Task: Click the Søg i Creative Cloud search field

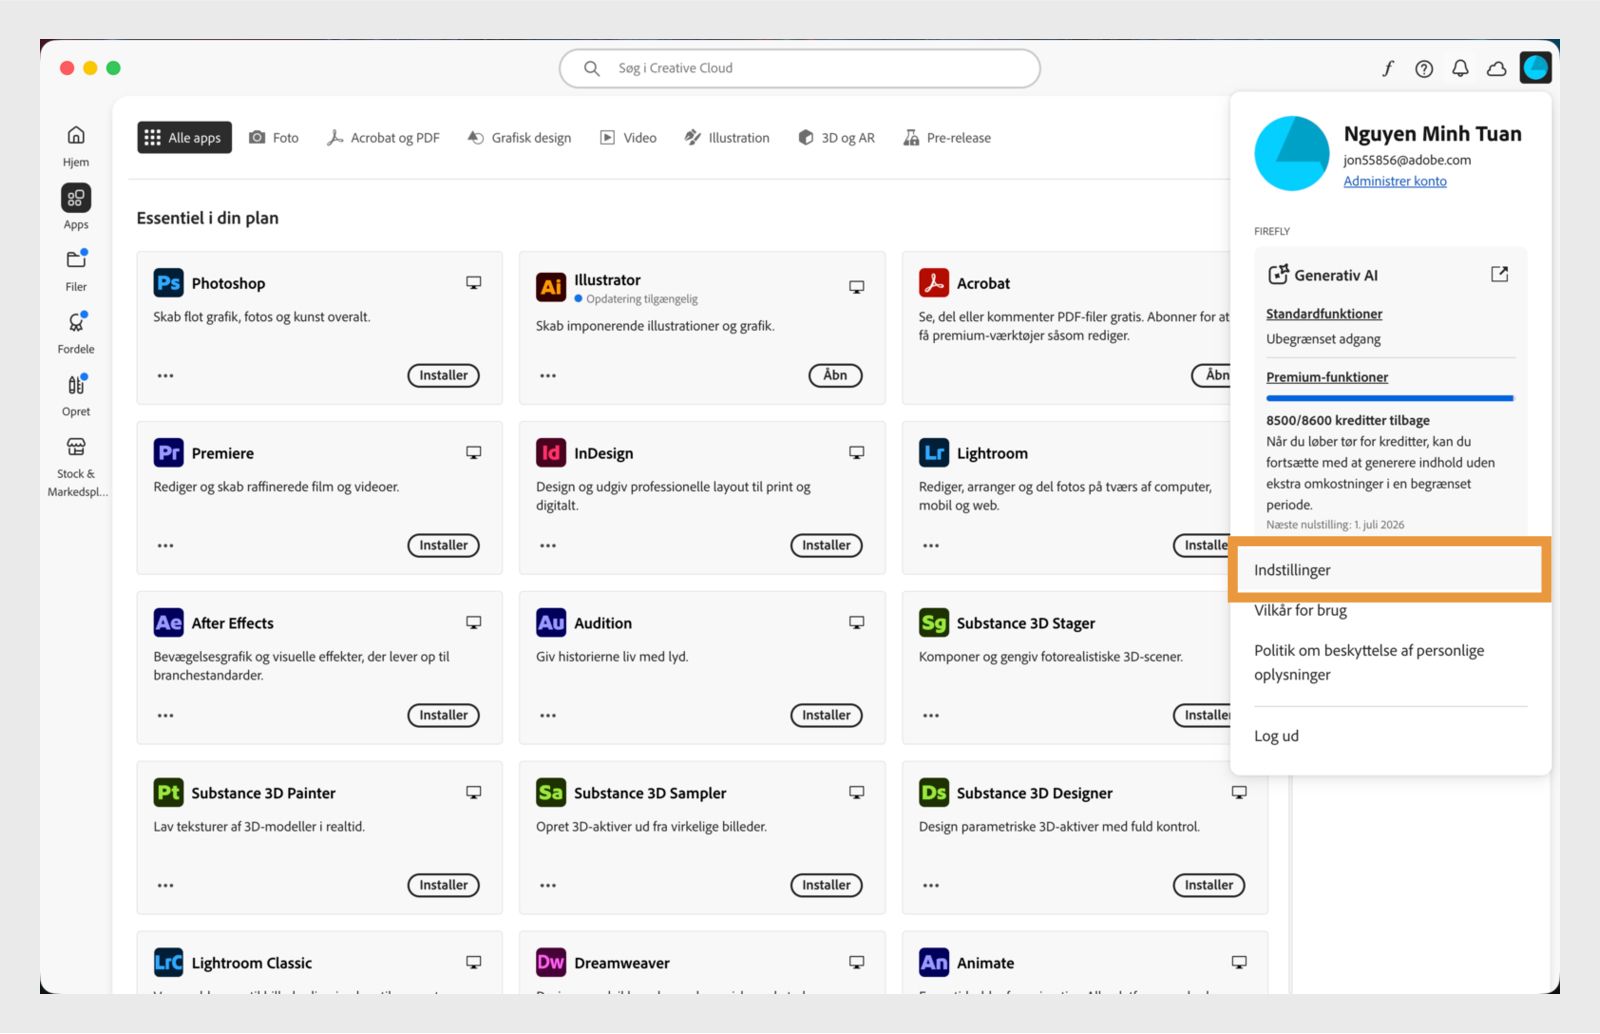Action: click(x=800, y=68)
